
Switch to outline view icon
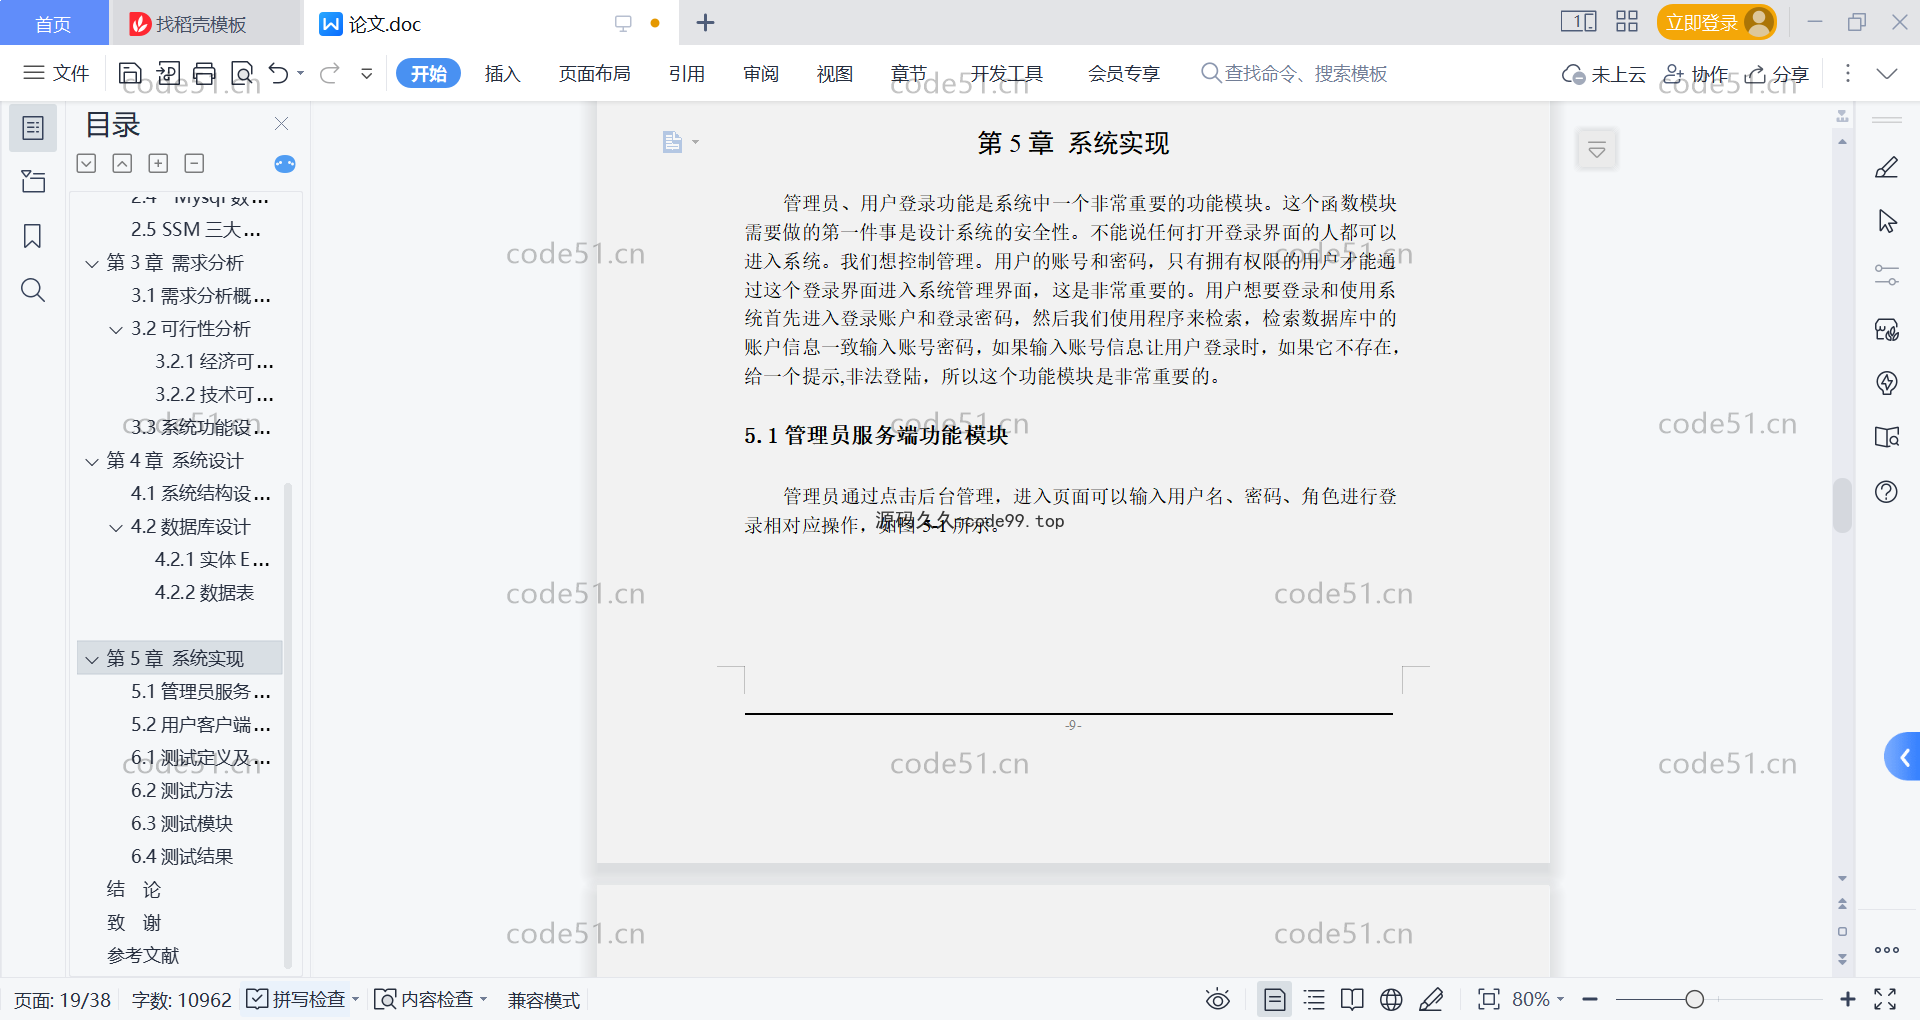(1314, 1000)
